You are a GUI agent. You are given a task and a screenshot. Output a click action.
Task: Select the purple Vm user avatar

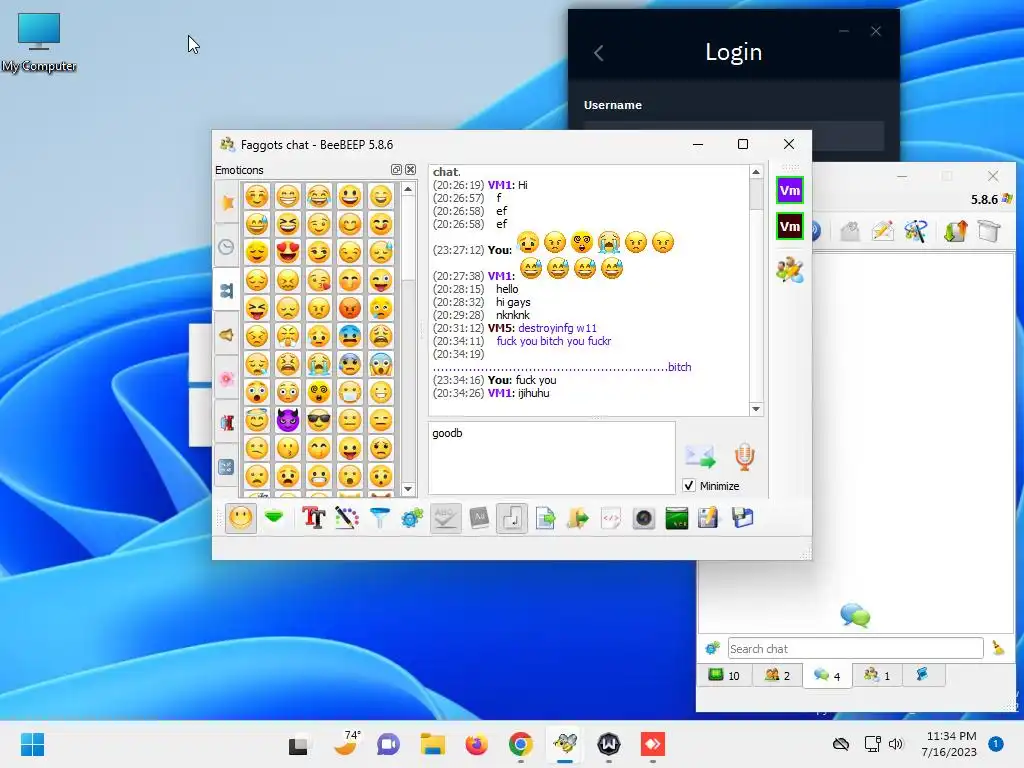pos(790,191)
